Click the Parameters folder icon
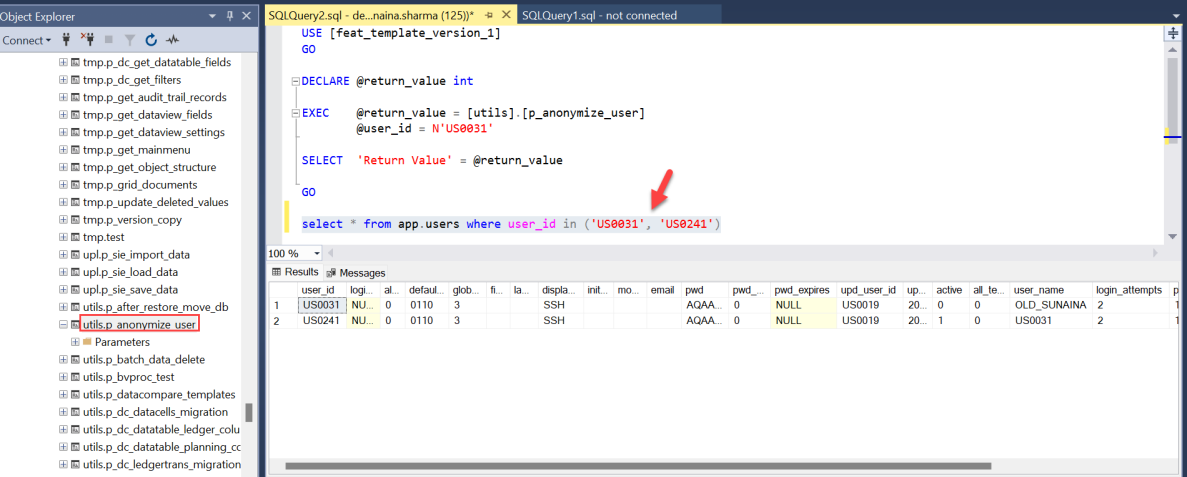The height and width of the screenshot is (477, 1187). pos(87,342)
